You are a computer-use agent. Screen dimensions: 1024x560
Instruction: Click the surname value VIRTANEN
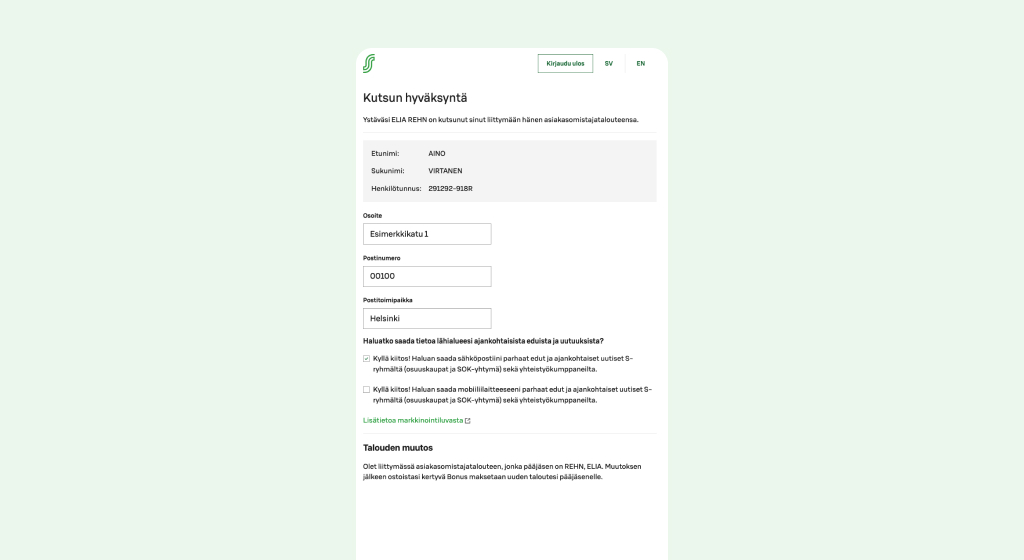pos(445,171)
